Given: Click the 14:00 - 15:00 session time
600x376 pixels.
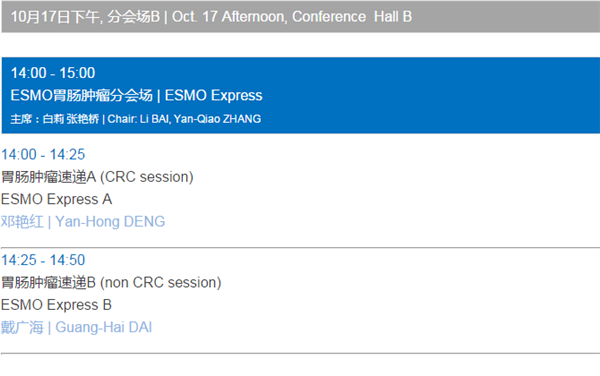Looking at the screenshot, I should pyautogui.click(x=53, y=73).
